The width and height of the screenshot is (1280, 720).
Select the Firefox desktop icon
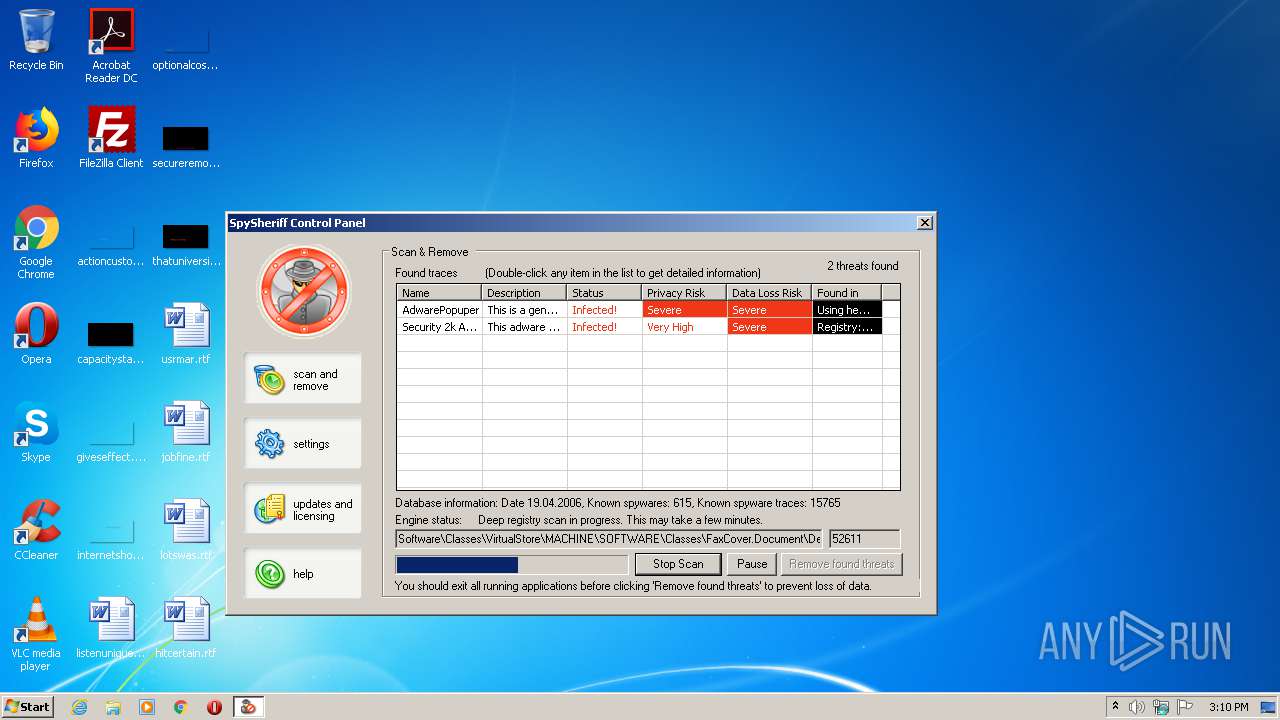[36, 139]
